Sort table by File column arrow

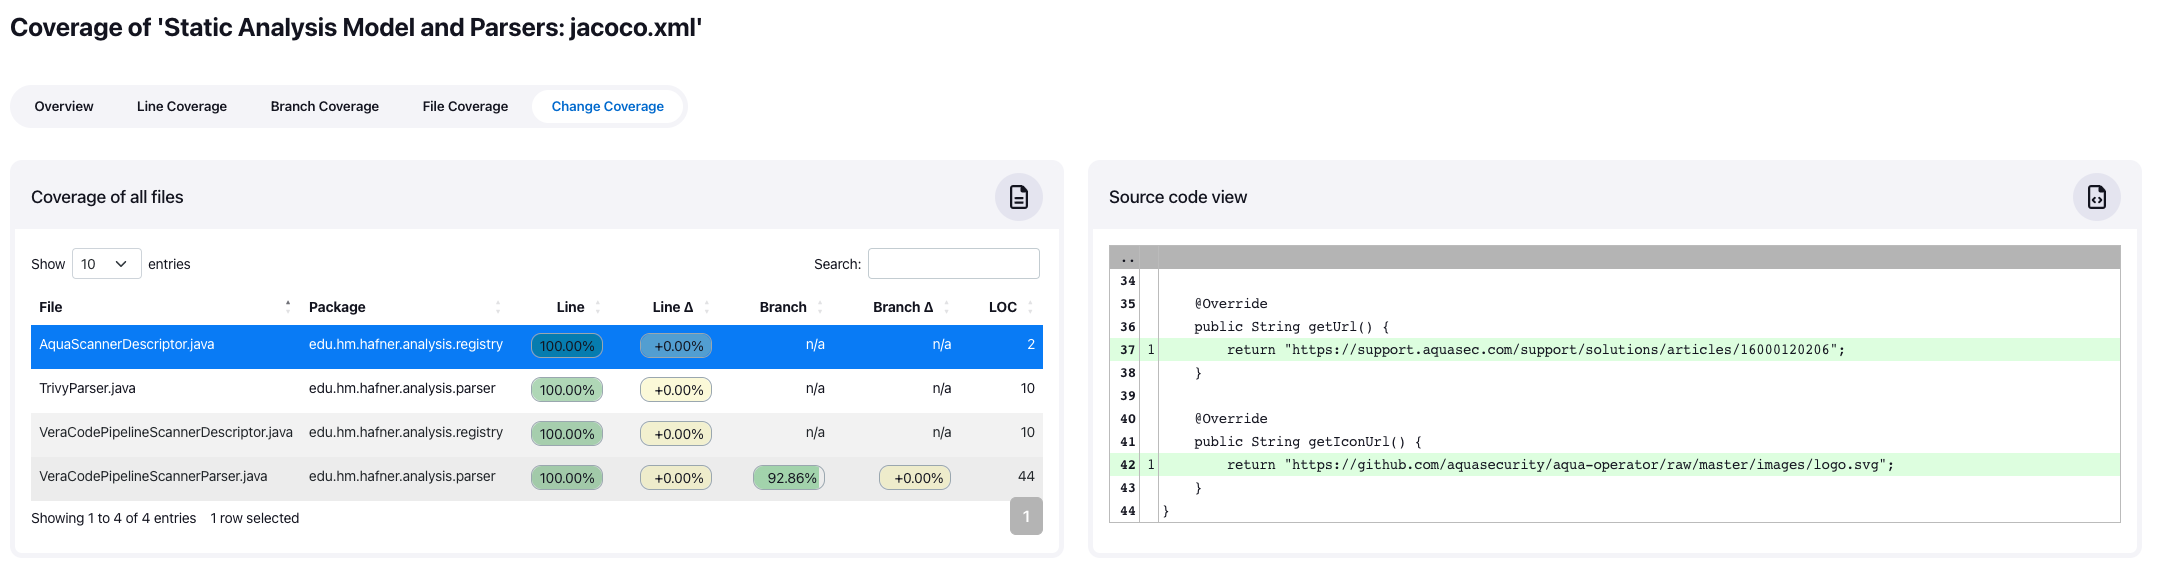tap(288, 307)
